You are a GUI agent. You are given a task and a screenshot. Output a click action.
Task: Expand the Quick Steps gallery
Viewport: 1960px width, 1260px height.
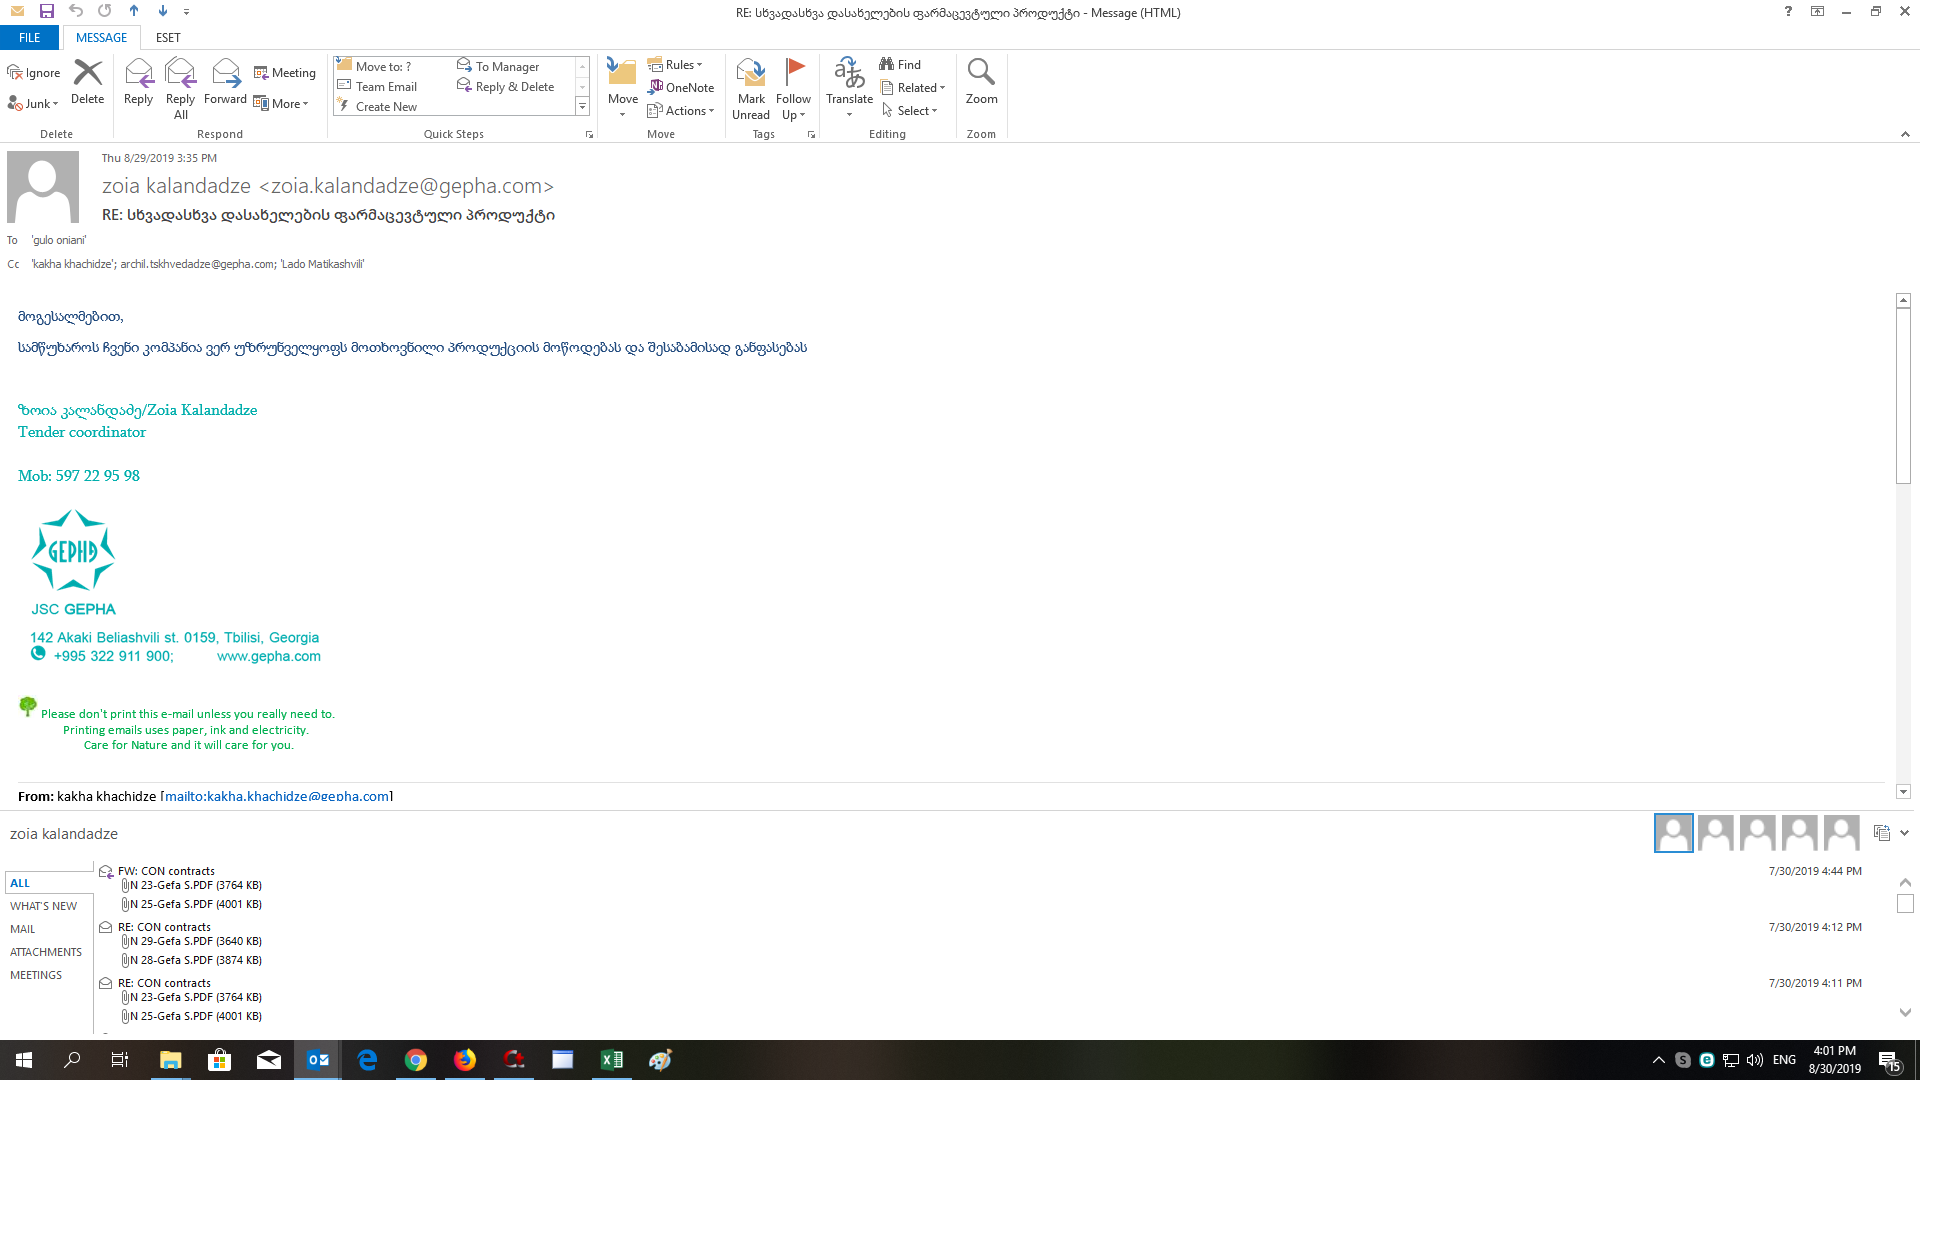click(582, 106)
